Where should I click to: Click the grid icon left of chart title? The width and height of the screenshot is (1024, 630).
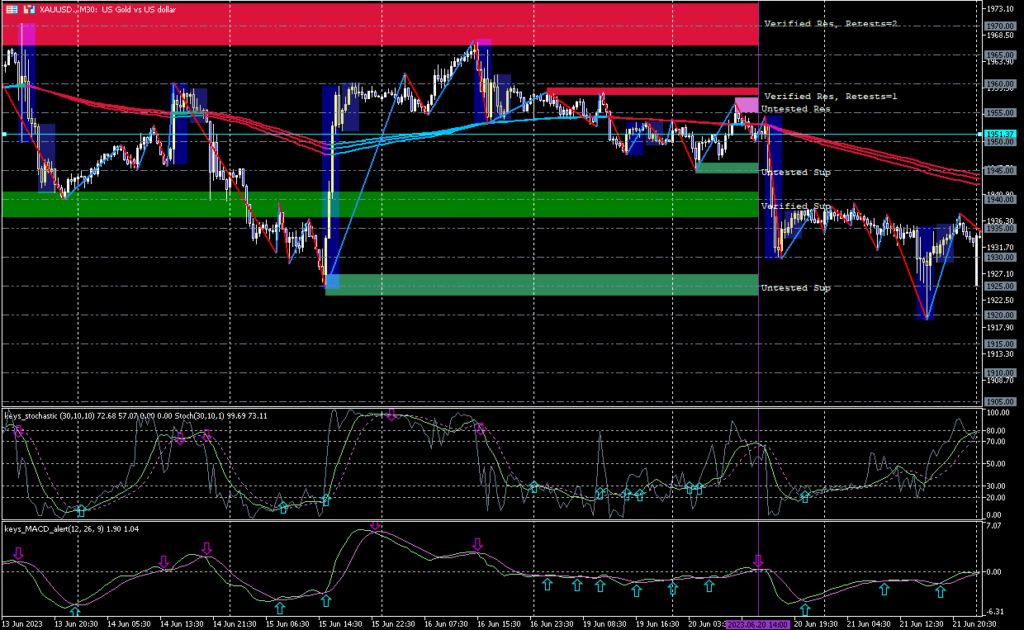[x=10, y=8]
